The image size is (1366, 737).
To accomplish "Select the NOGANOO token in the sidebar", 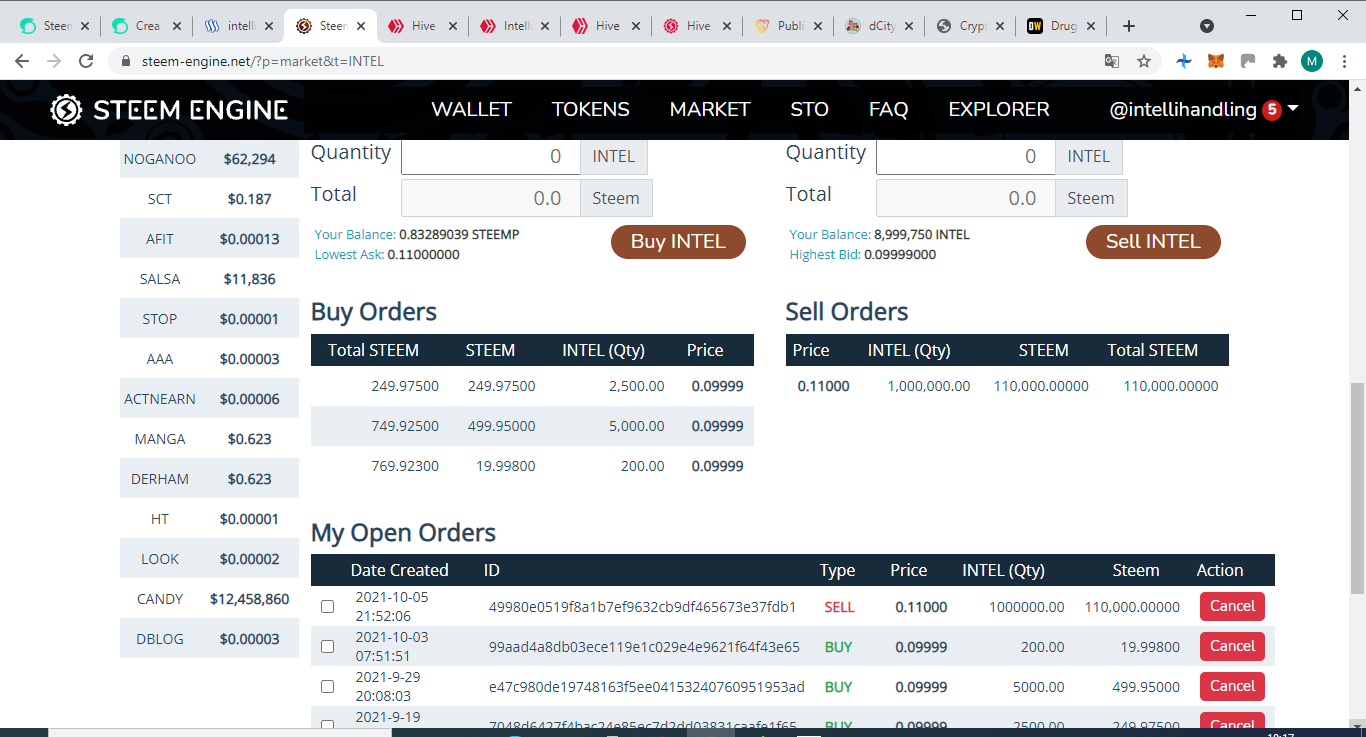I will [x=209, y=159].
